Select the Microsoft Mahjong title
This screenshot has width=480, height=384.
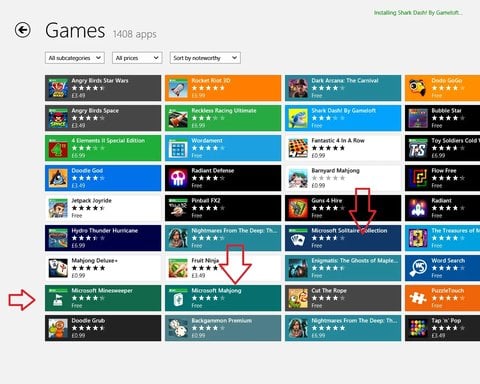coord(216,290)
